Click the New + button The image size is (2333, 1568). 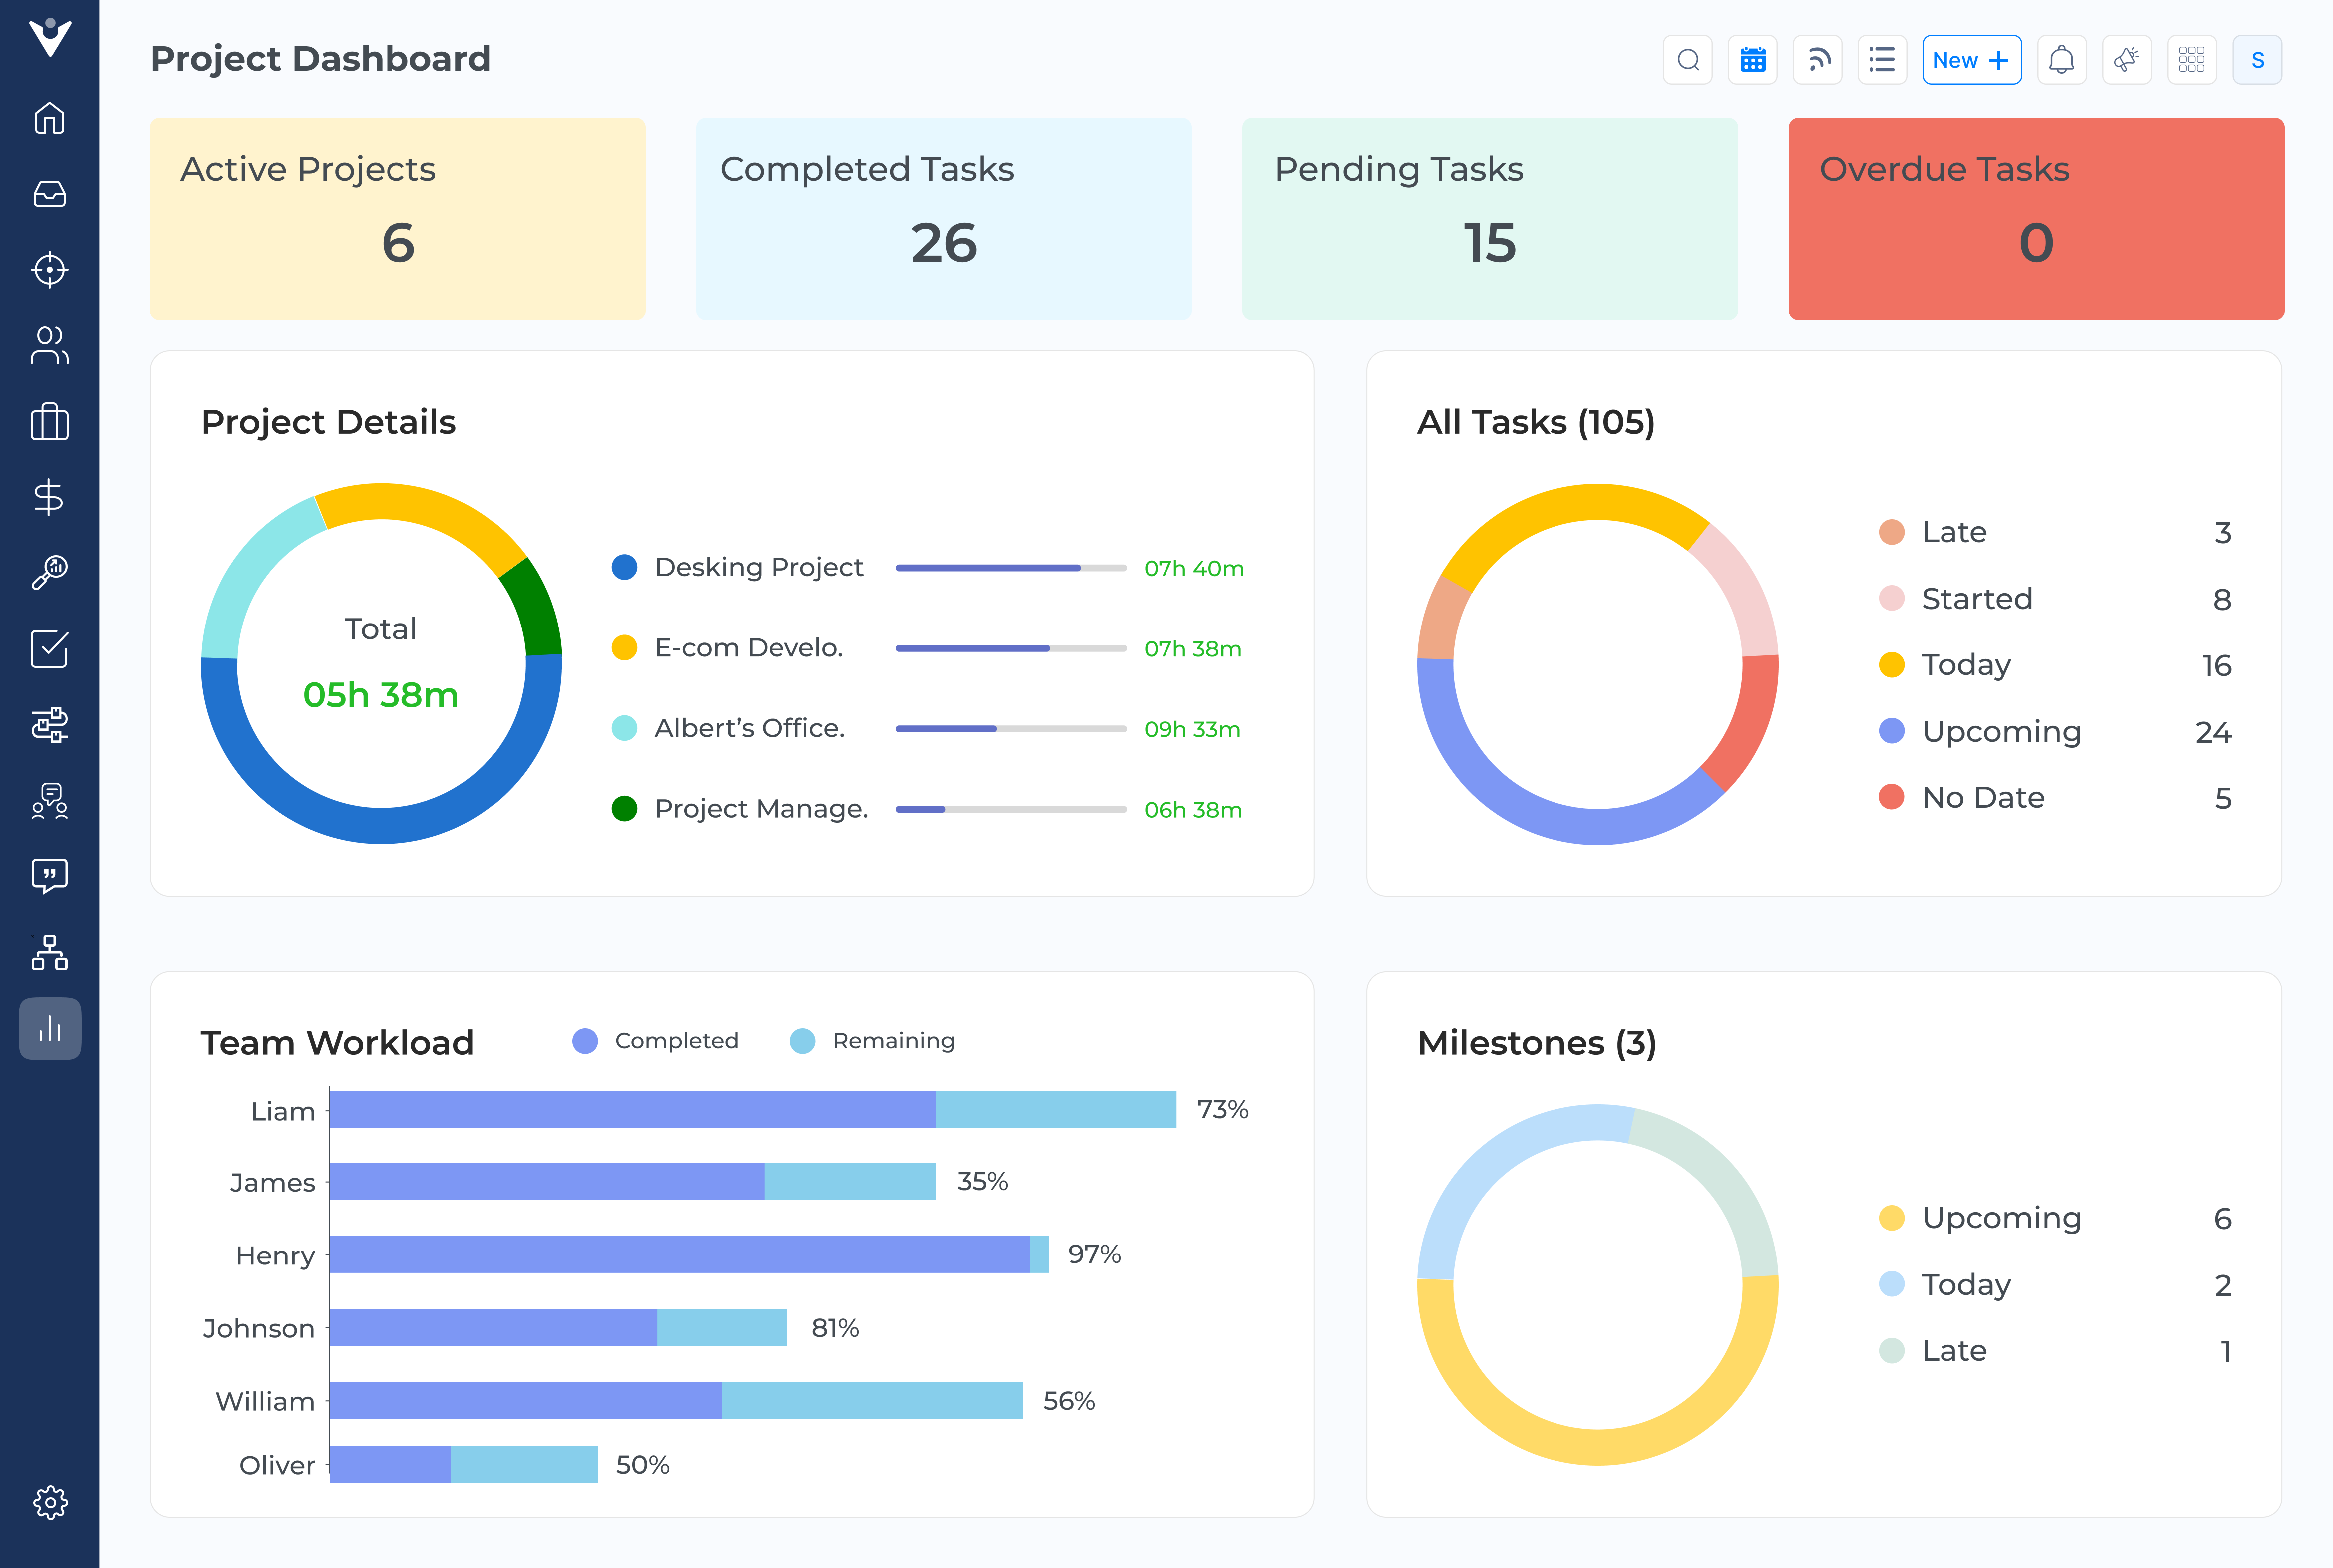(x=1972, y=59)
